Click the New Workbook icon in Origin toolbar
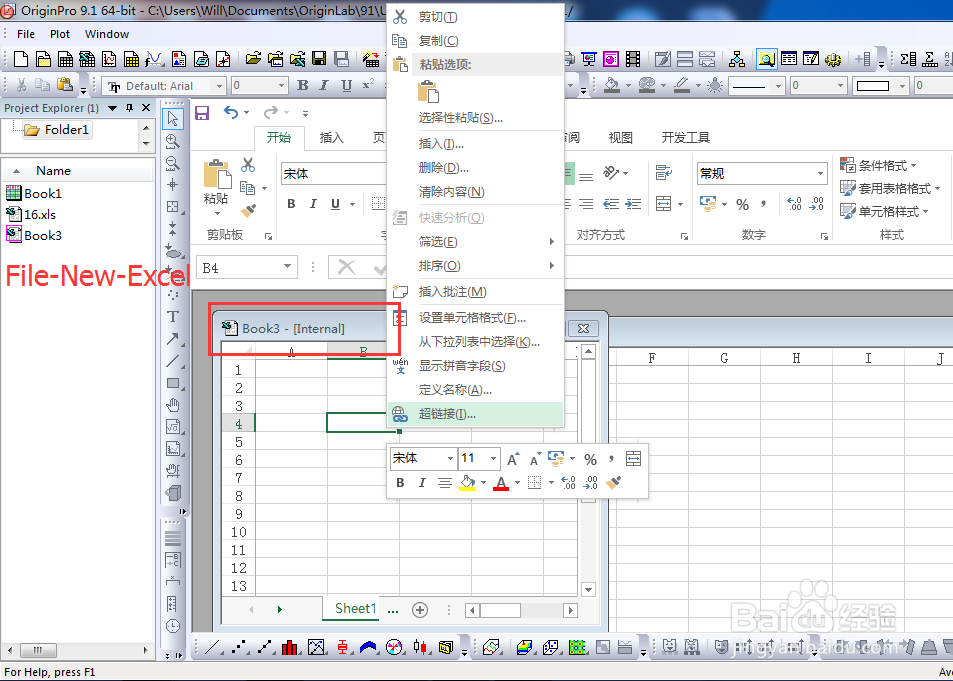The image size is (953, 681). pyautogui.click(x=65, y=59)
